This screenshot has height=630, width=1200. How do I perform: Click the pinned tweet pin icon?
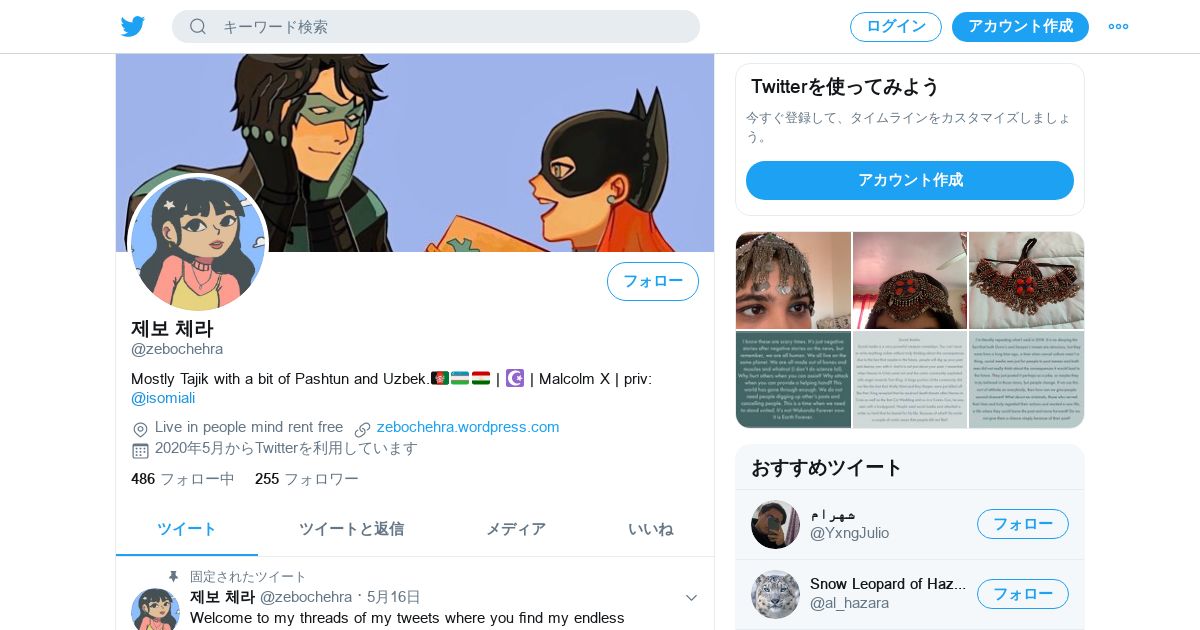(x=174, y=577)
